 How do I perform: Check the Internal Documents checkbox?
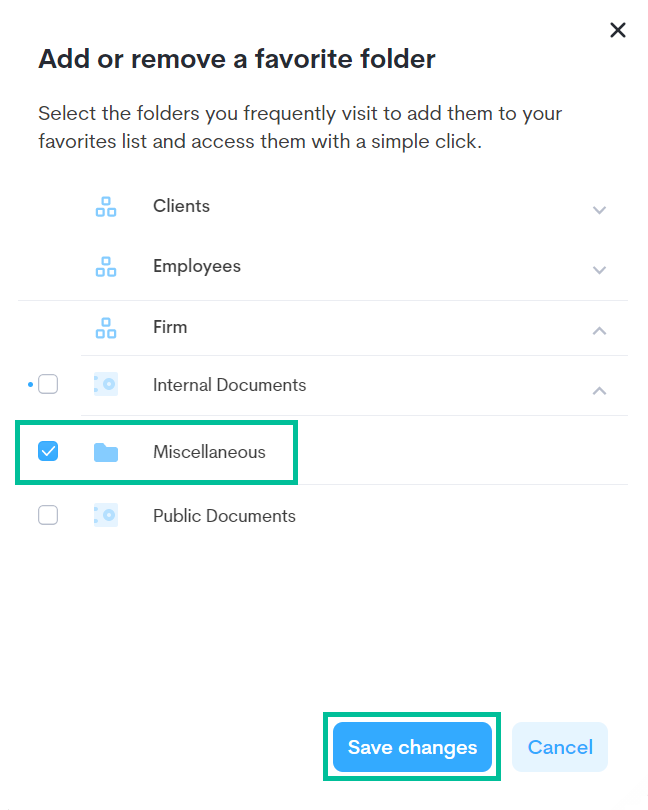tap(48, 385)
